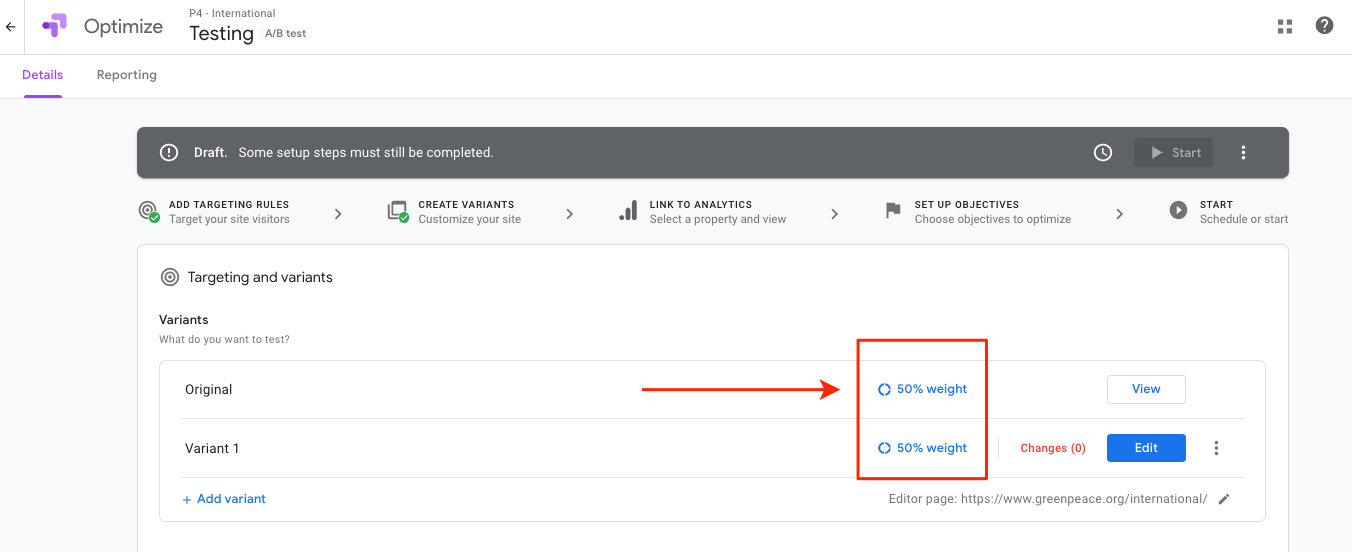
Task: Select the Details tab
Action: [43, 75]
